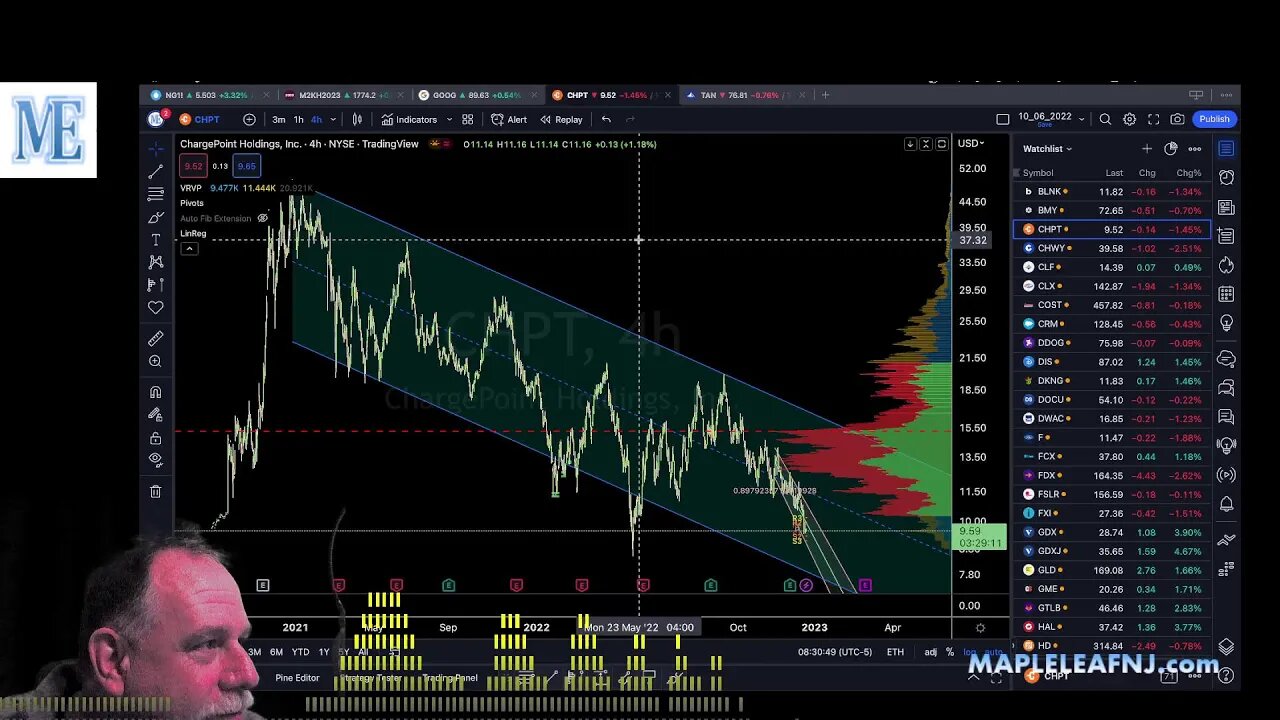Select the text annotation tool
1280x720 pixels.
tap(155, 240)
